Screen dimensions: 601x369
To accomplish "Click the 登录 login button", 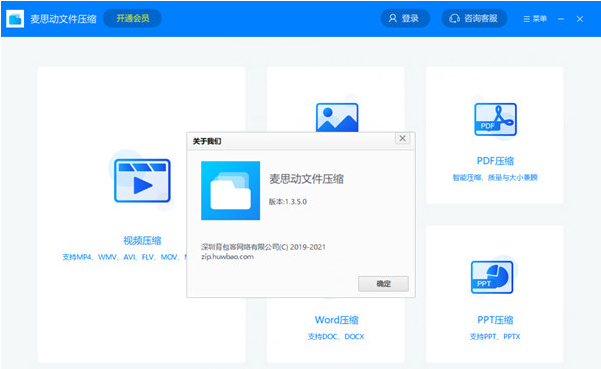I will [405, 18].
